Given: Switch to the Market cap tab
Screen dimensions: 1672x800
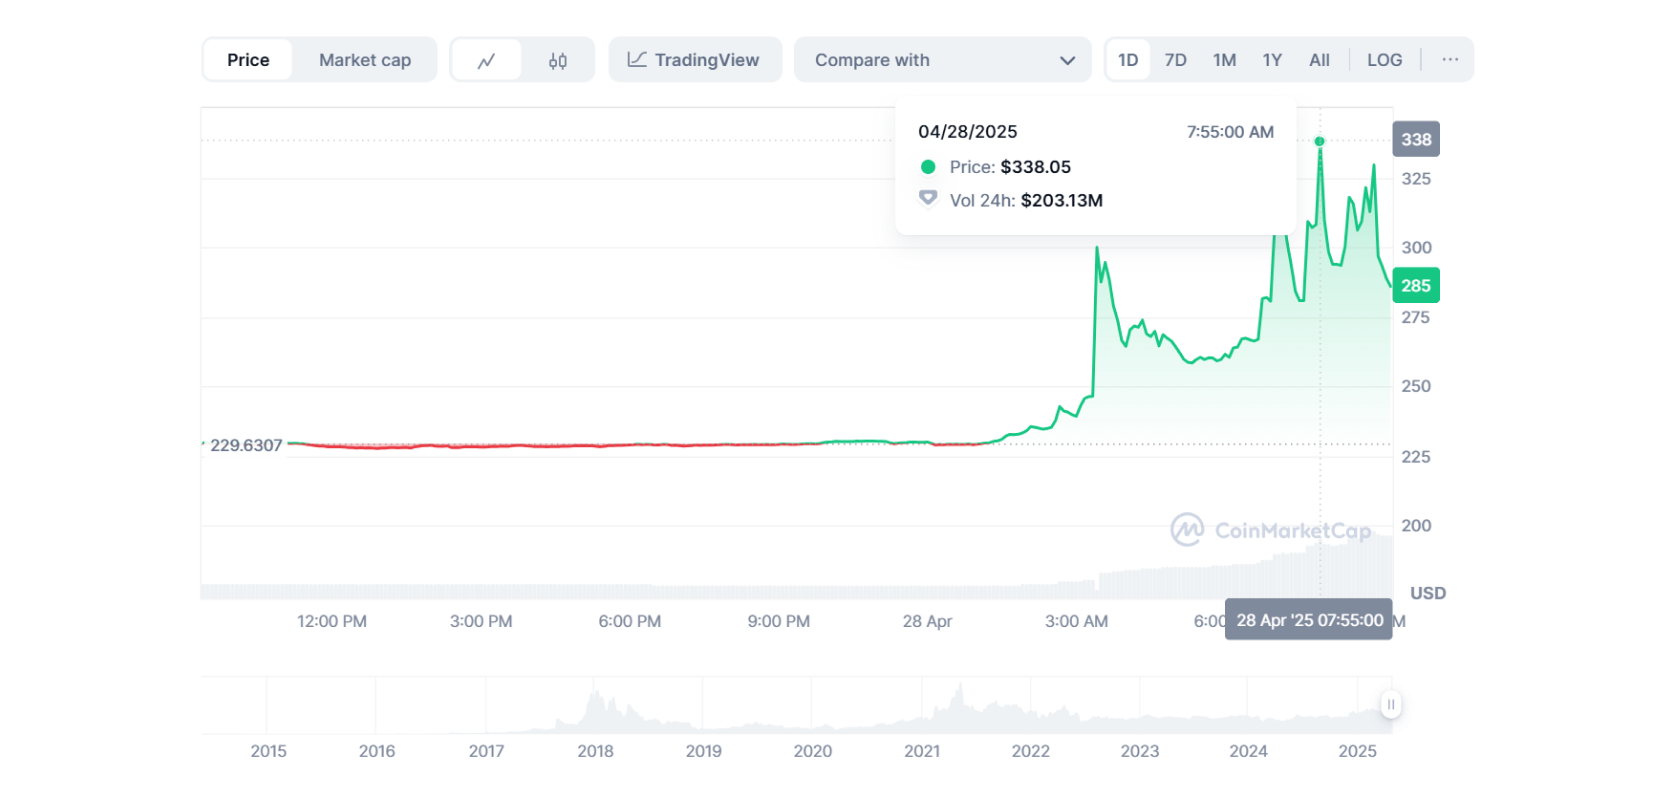Looking at the screenshot, I should (365, 60).
